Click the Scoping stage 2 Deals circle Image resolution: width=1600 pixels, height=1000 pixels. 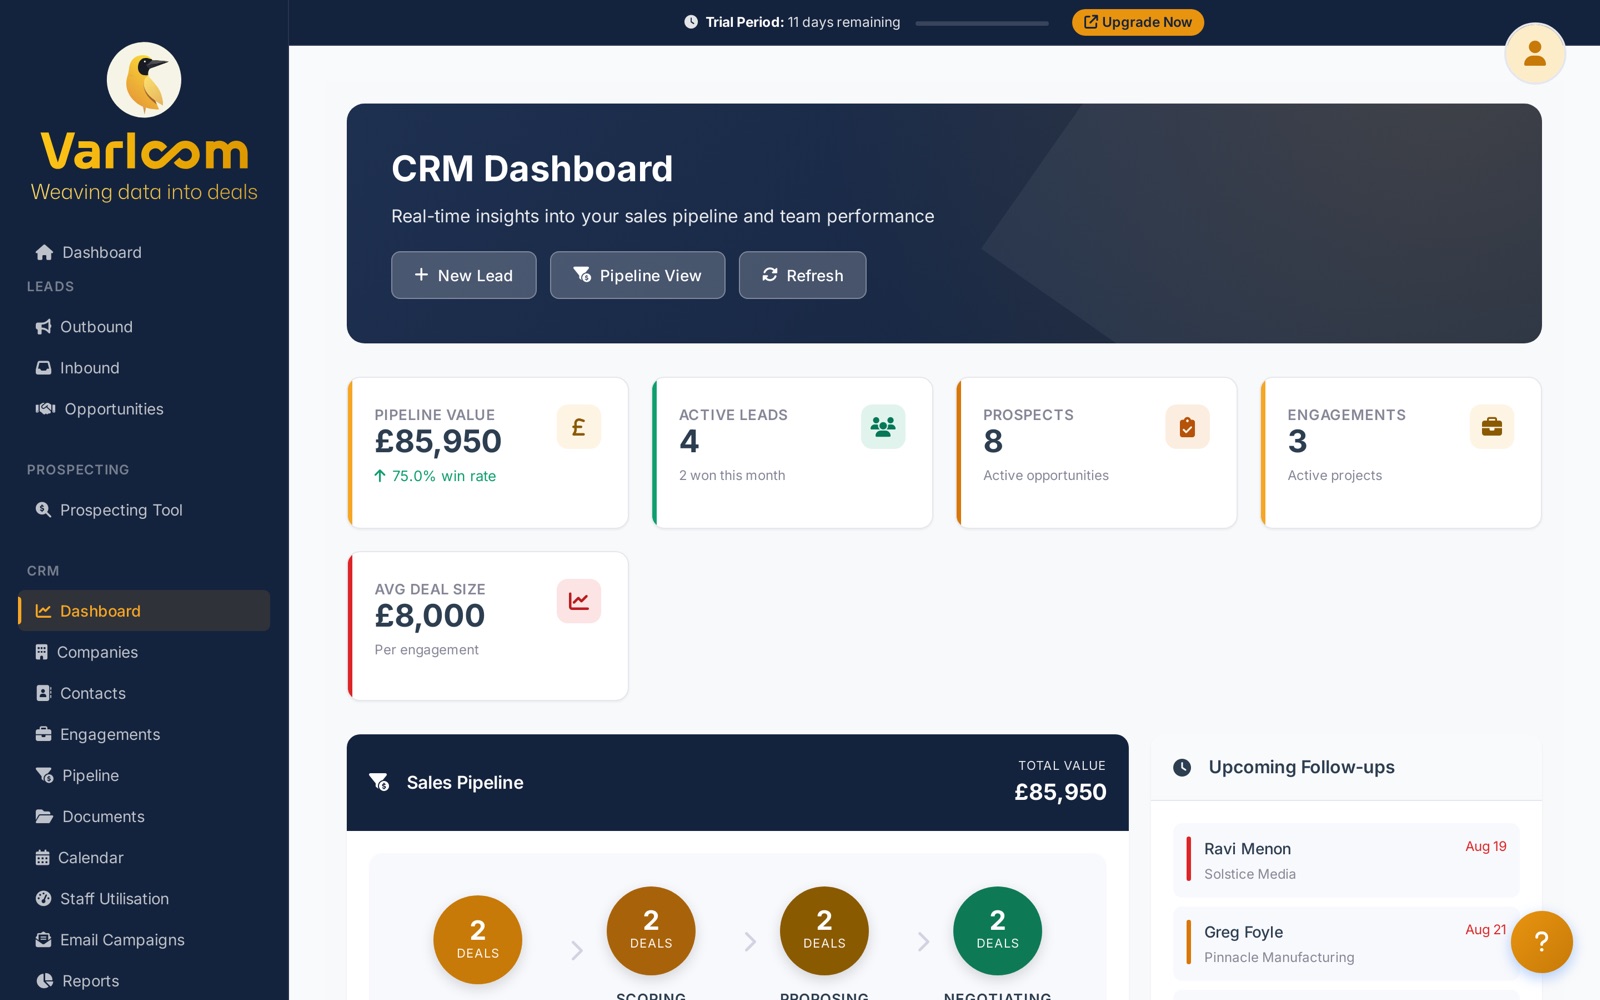(651, 931)
